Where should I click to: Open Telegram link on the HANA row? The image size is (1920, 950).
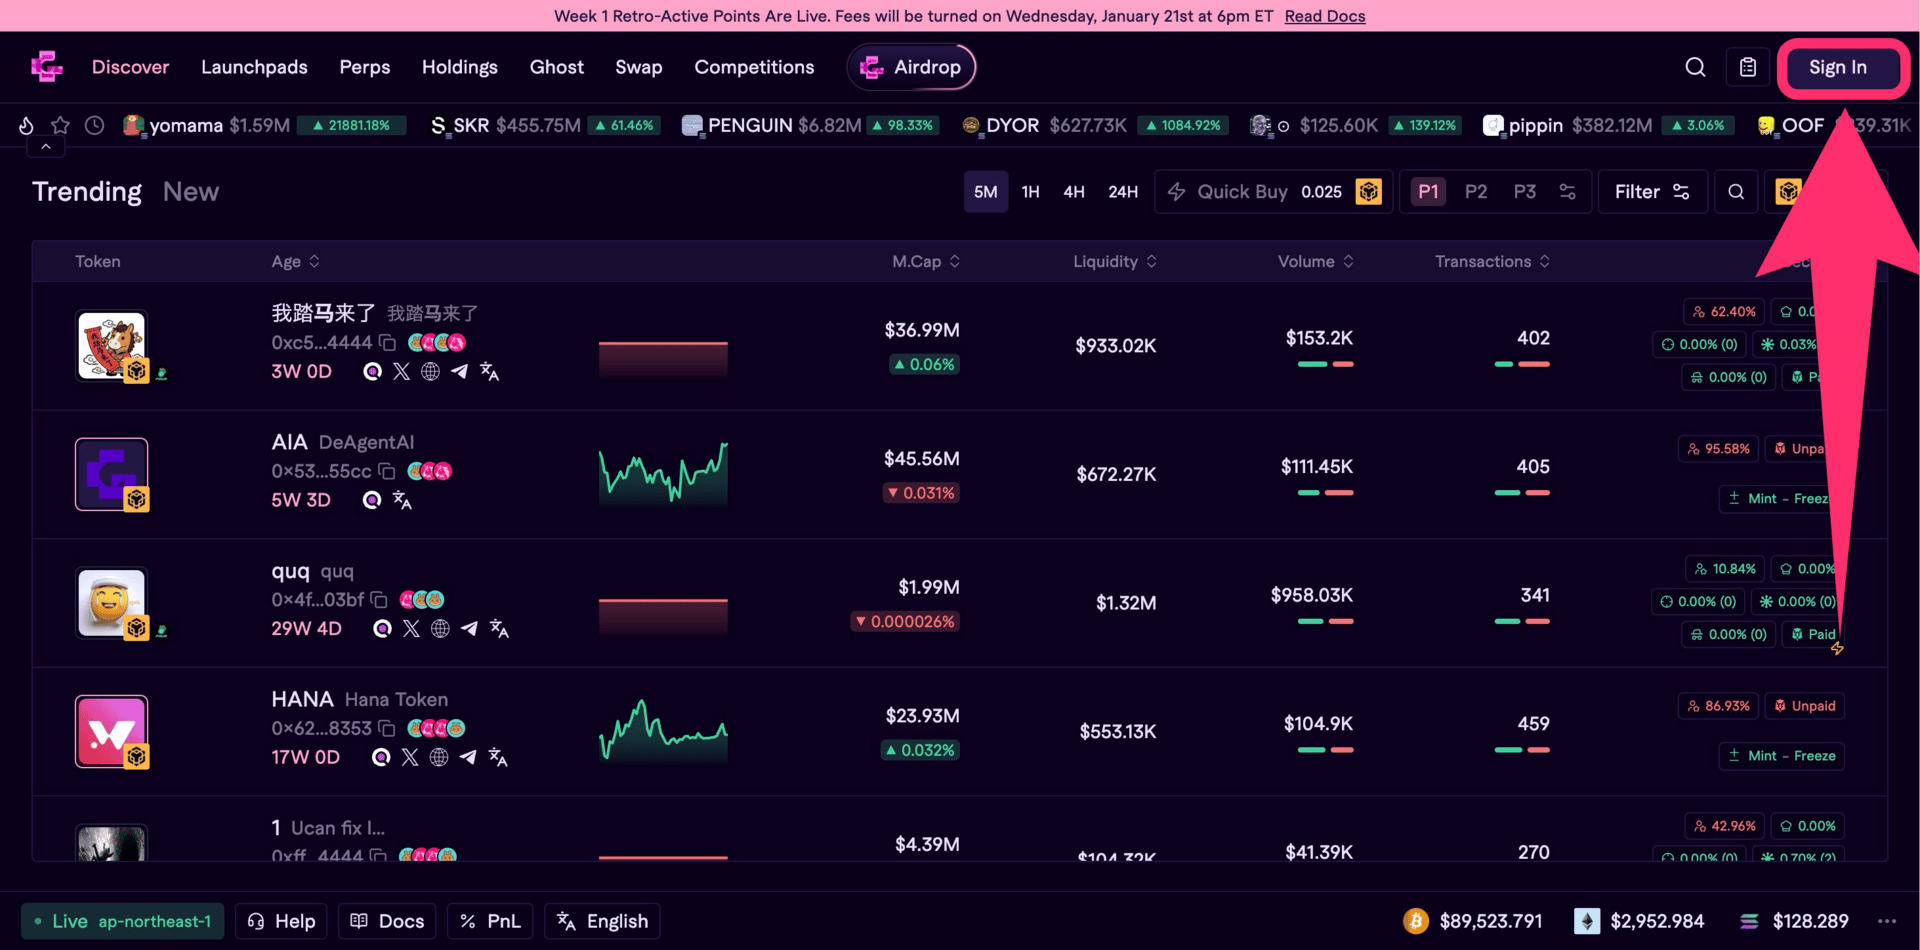coord(468,757)
